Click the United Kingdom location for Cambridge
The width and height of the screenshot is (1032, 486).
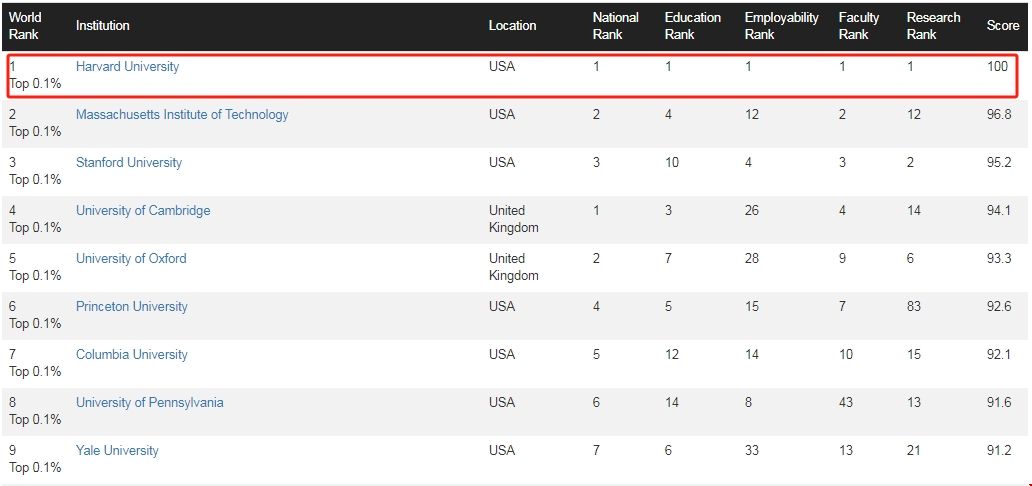pyautogui.click(x=513, y=219)
